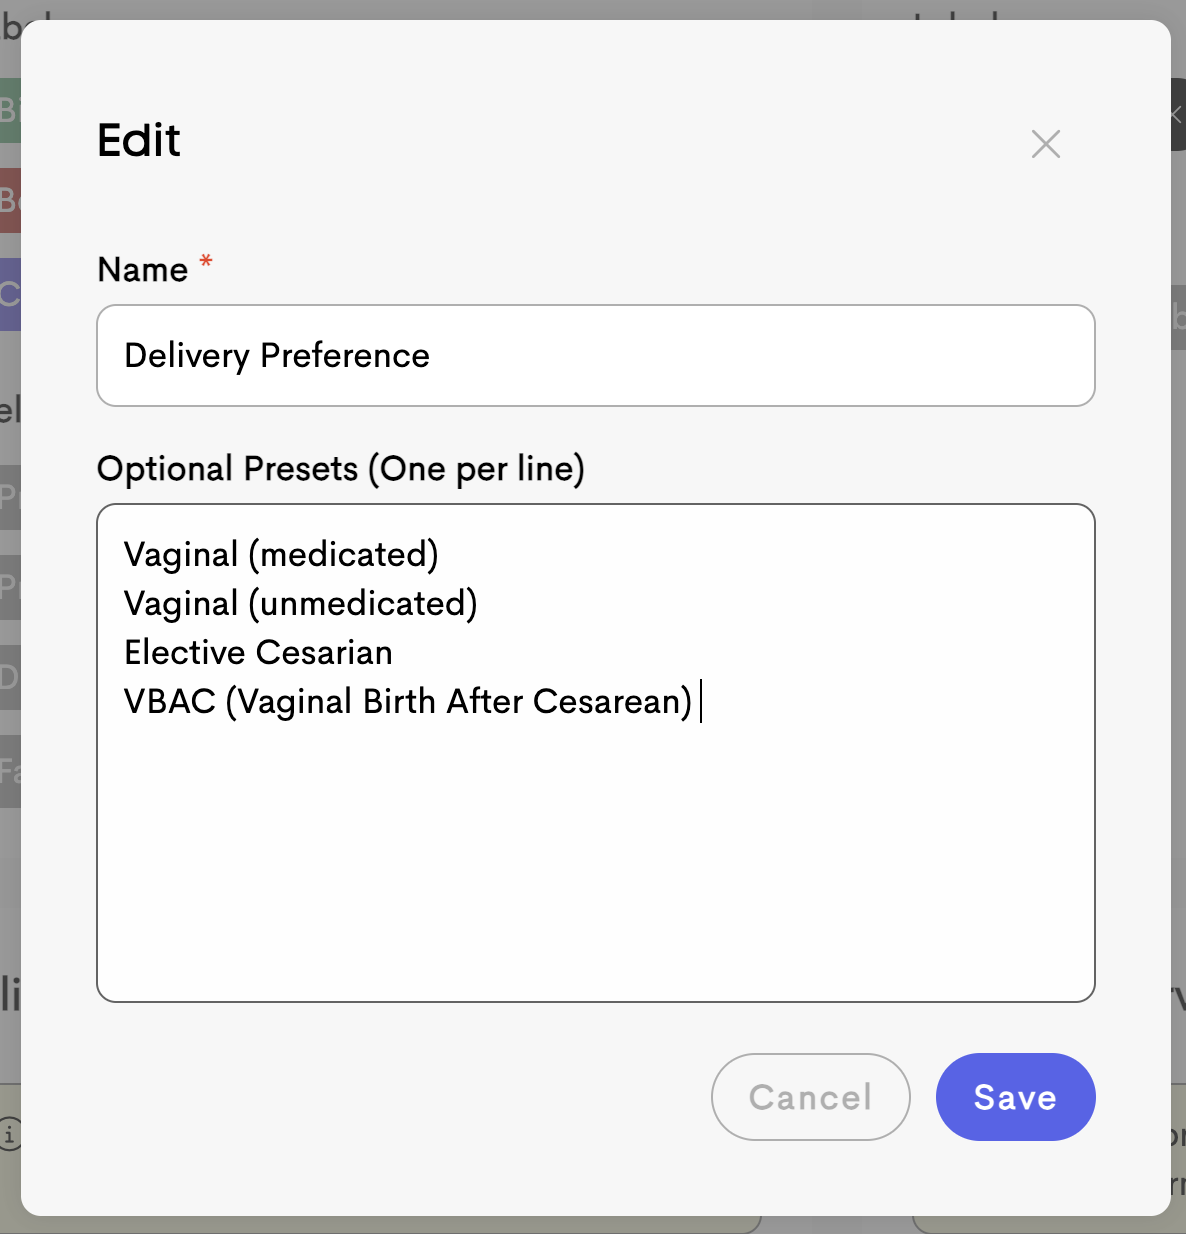The height and width of the screenshot is (1234, 1186).
Task: Click the Edit dialog heading
Action: [139, 140]
